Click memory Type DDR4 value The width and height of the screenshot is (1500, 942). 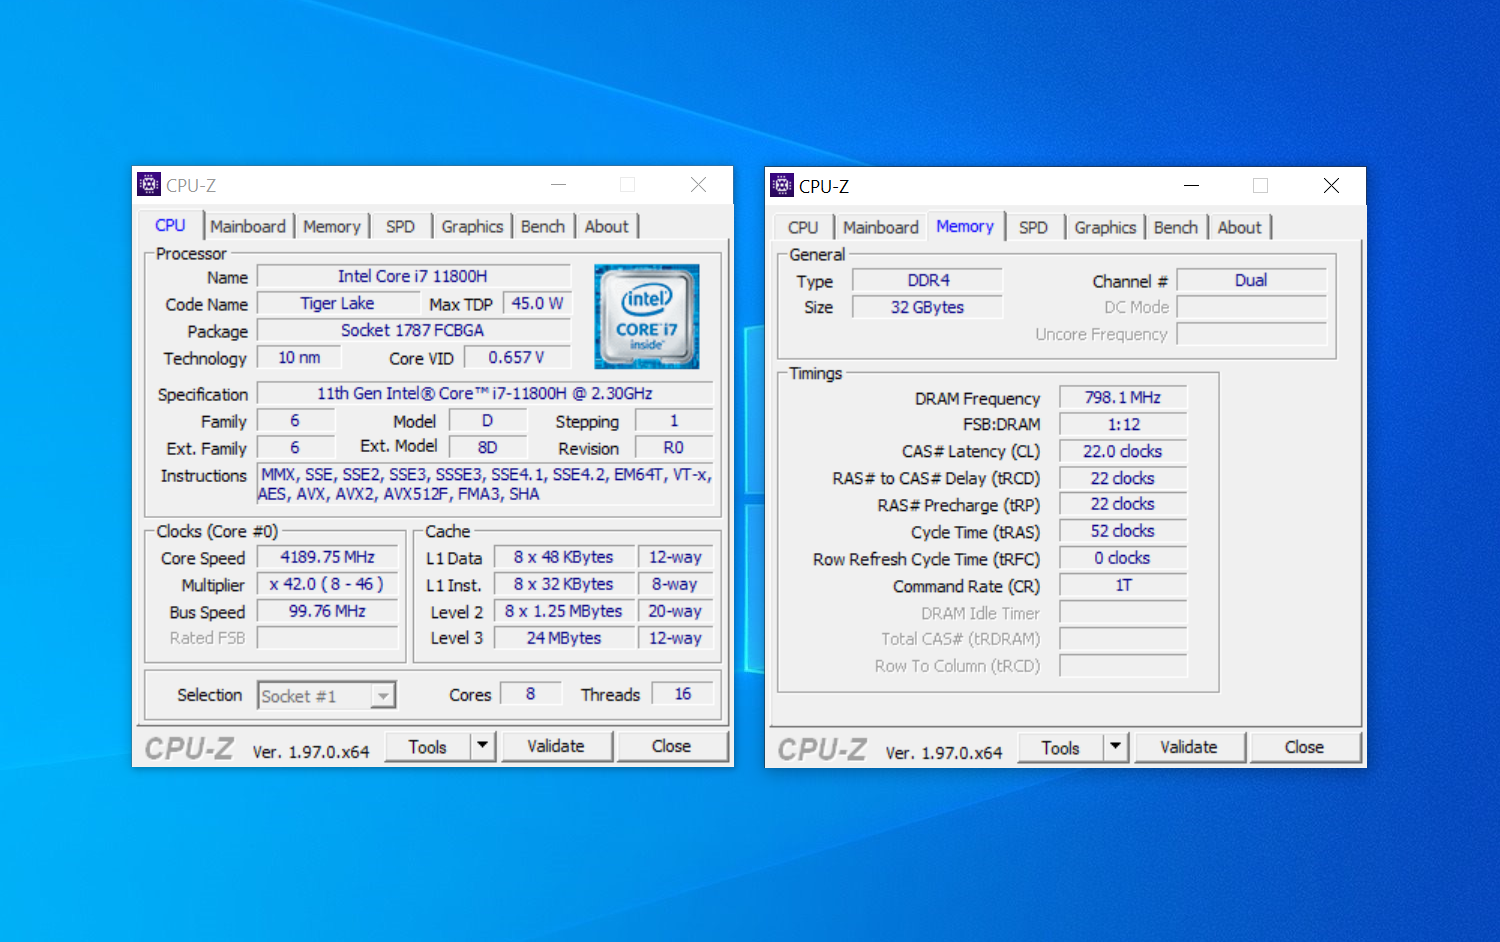pyautogui.click(x=928, y=280)
